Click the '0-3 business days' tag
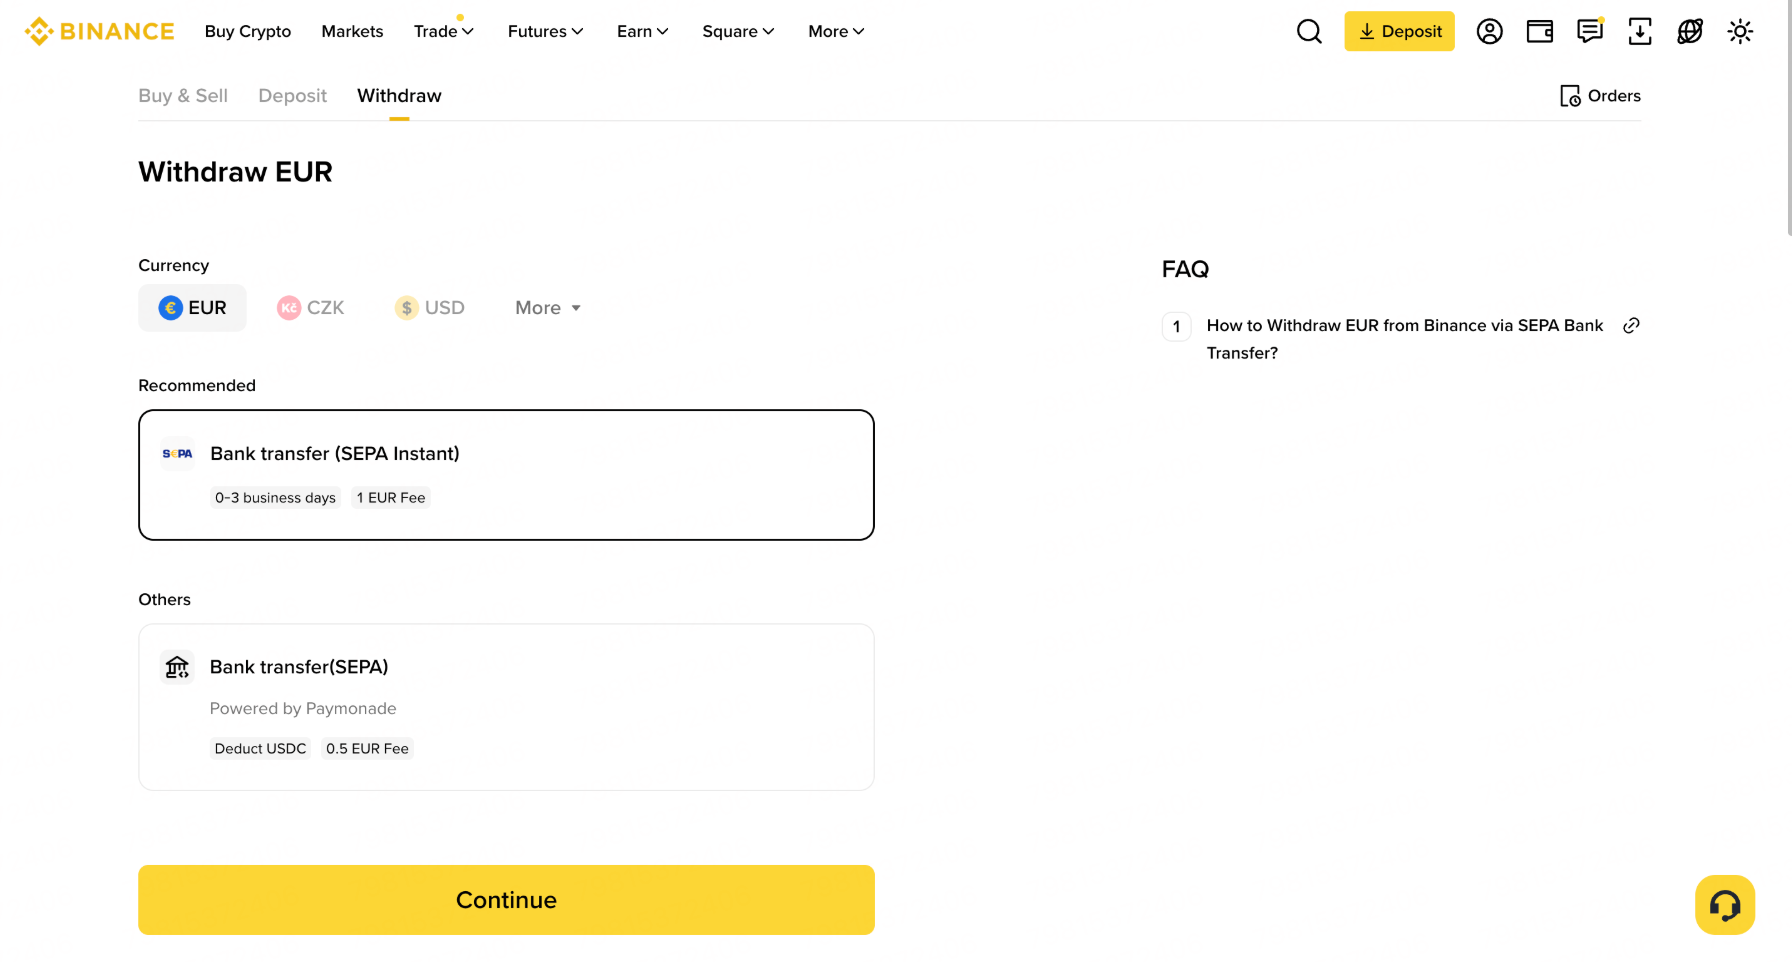This screenshot has height=962, width=1792. pyautogui.click(x=275, y=498)
